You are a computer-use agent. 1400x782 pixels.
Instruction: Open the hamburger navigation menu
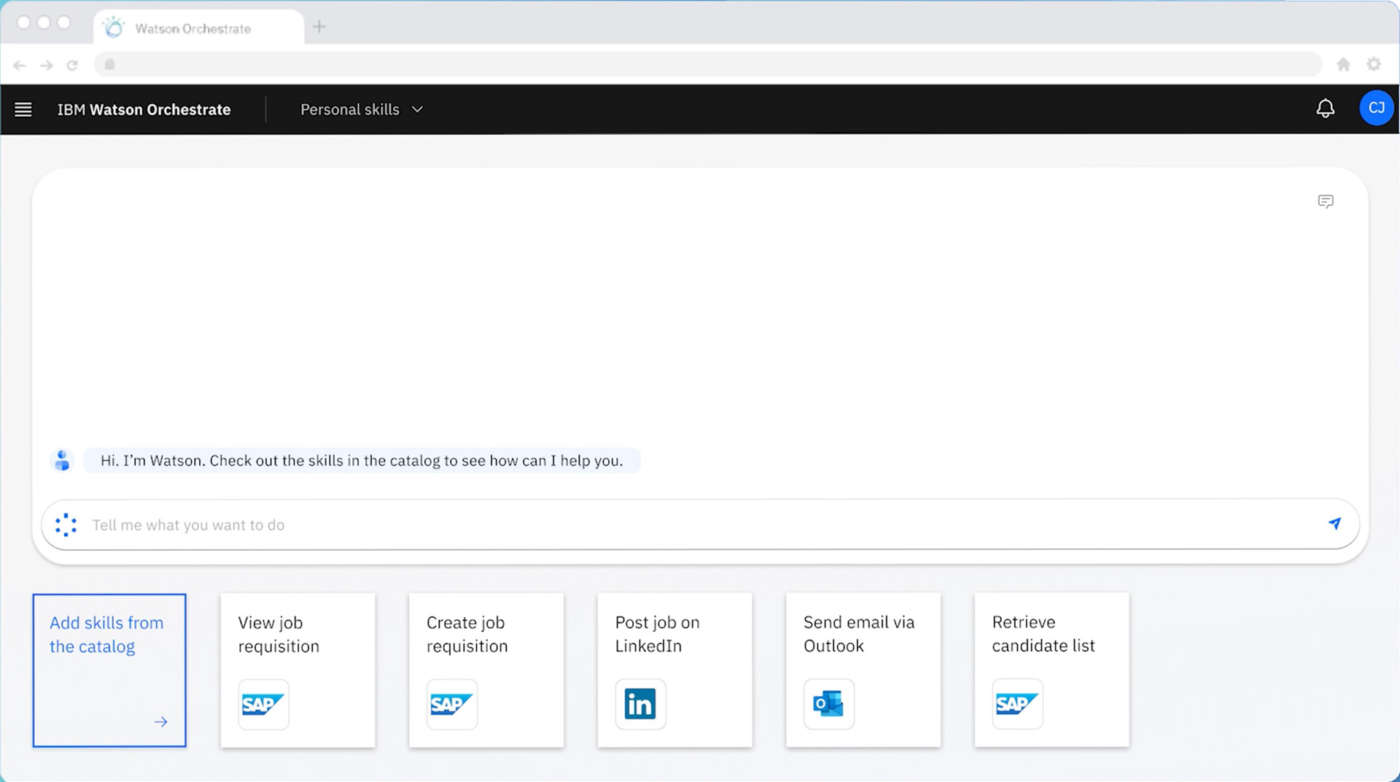(x=23, y=110)
